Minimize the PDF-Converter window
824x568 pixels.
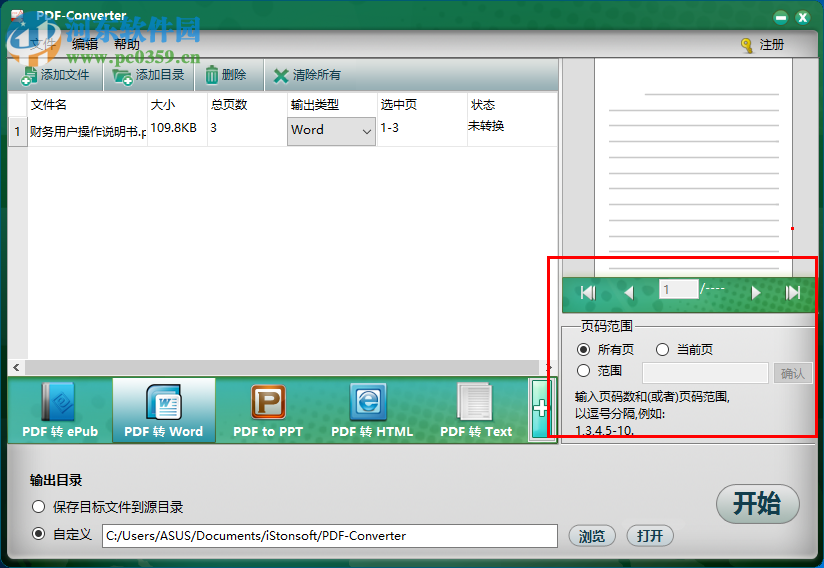[x=781, y=18]
